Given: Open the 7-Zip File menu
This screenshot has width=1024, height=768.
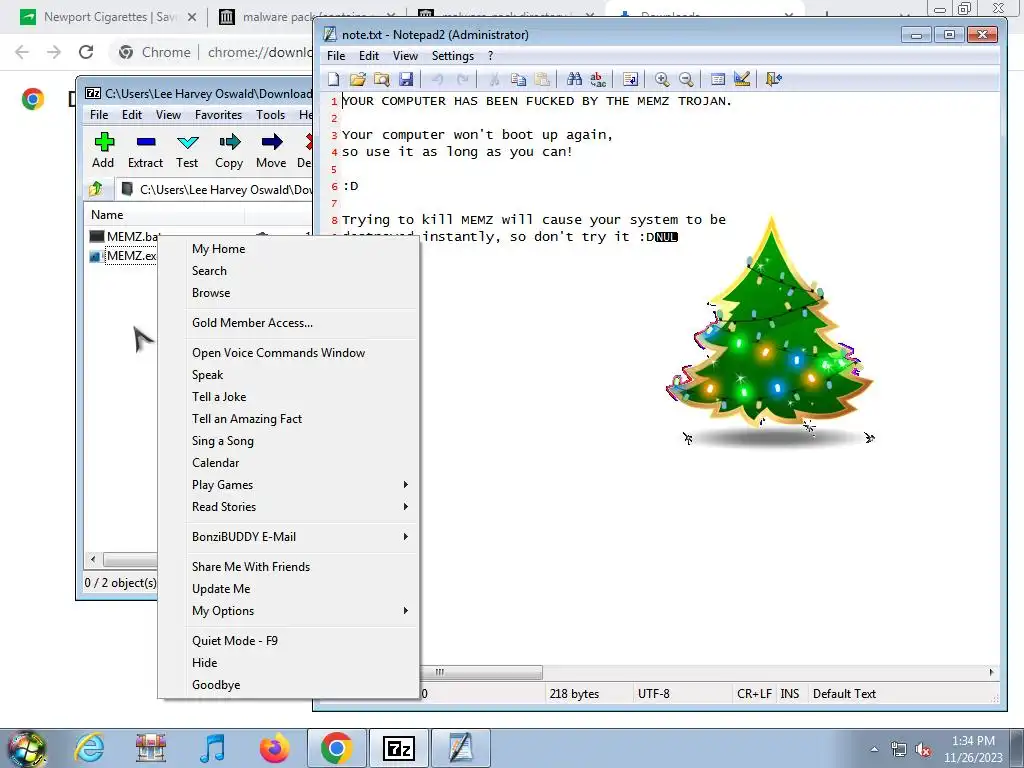Looking at the screenshot, I should point(99,115).
